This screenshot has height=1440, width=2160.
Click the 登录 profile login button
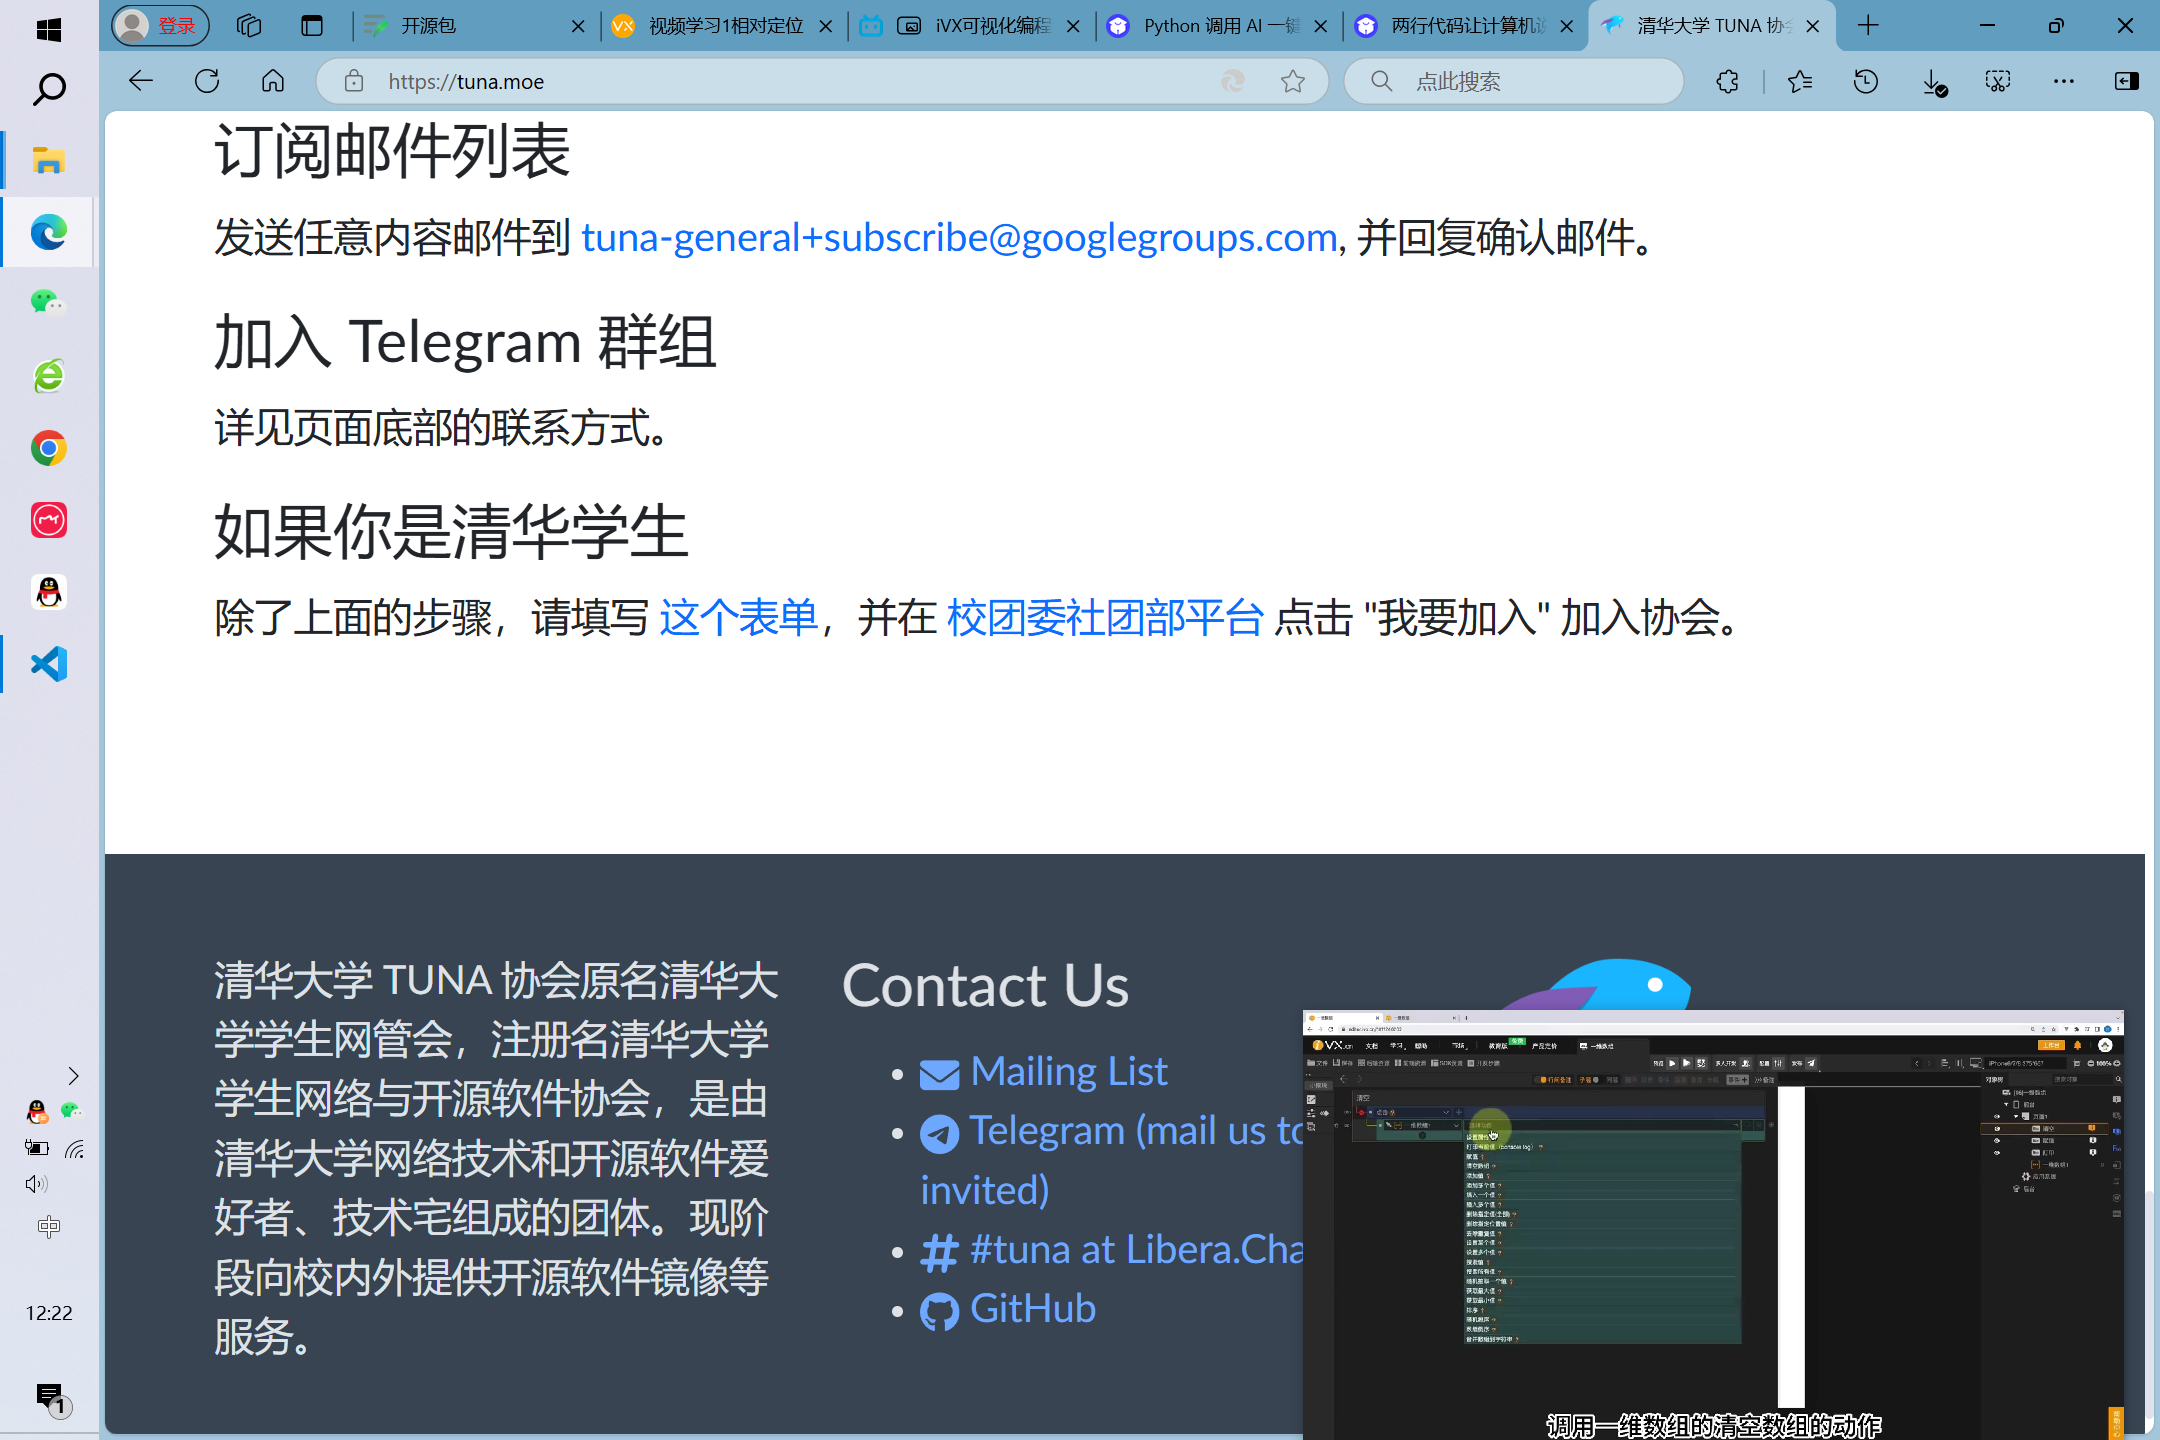tap(160, 26)
